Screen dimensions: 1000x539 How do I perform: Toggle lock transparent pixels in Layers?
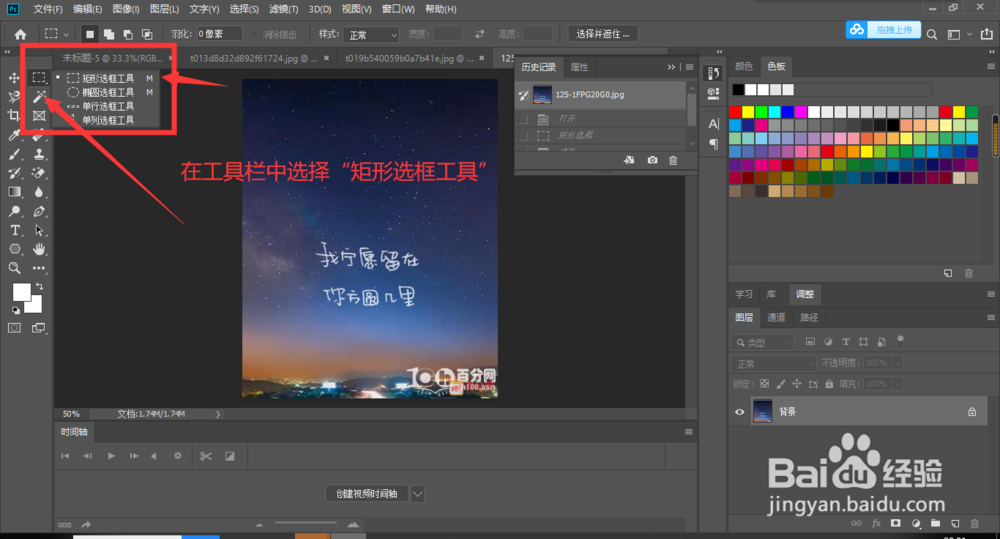coord(765,384)
